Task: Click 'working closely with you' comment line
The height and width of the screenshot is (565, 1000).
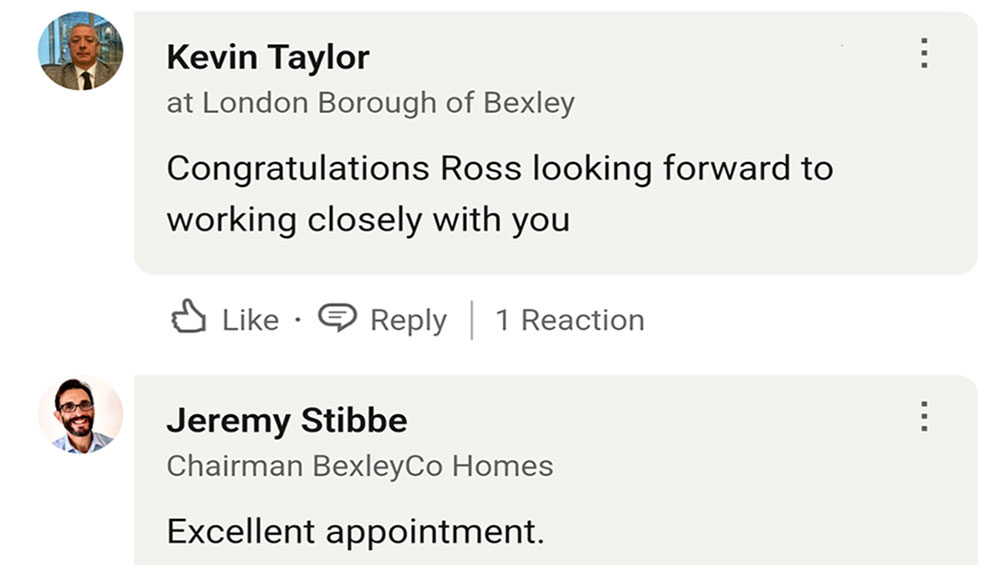Action: (x=368, y=219)
